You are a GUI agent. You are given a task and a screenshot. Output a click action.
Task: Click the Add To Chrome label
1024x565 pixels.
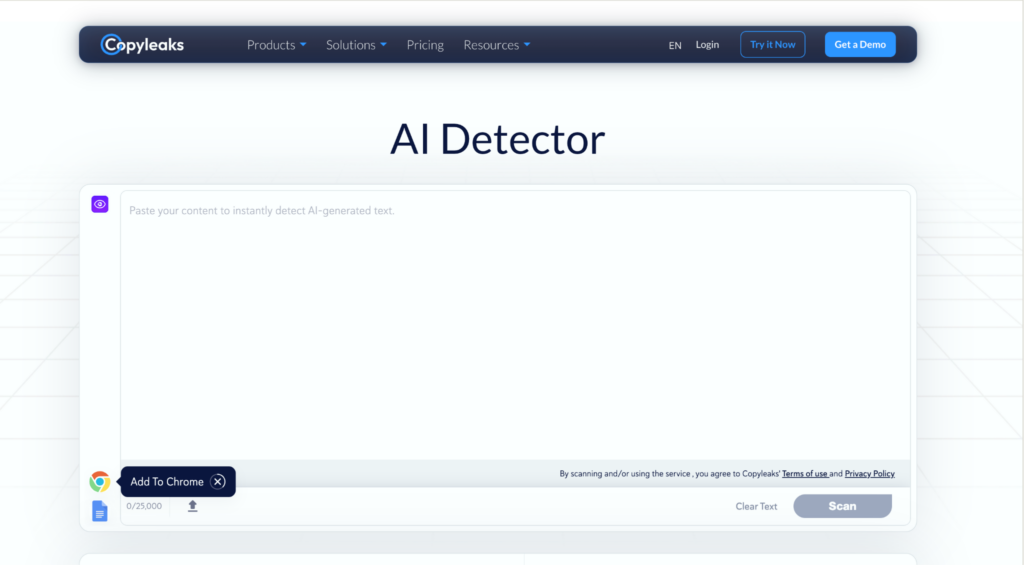pyautogui.click(x=166, y=482)
